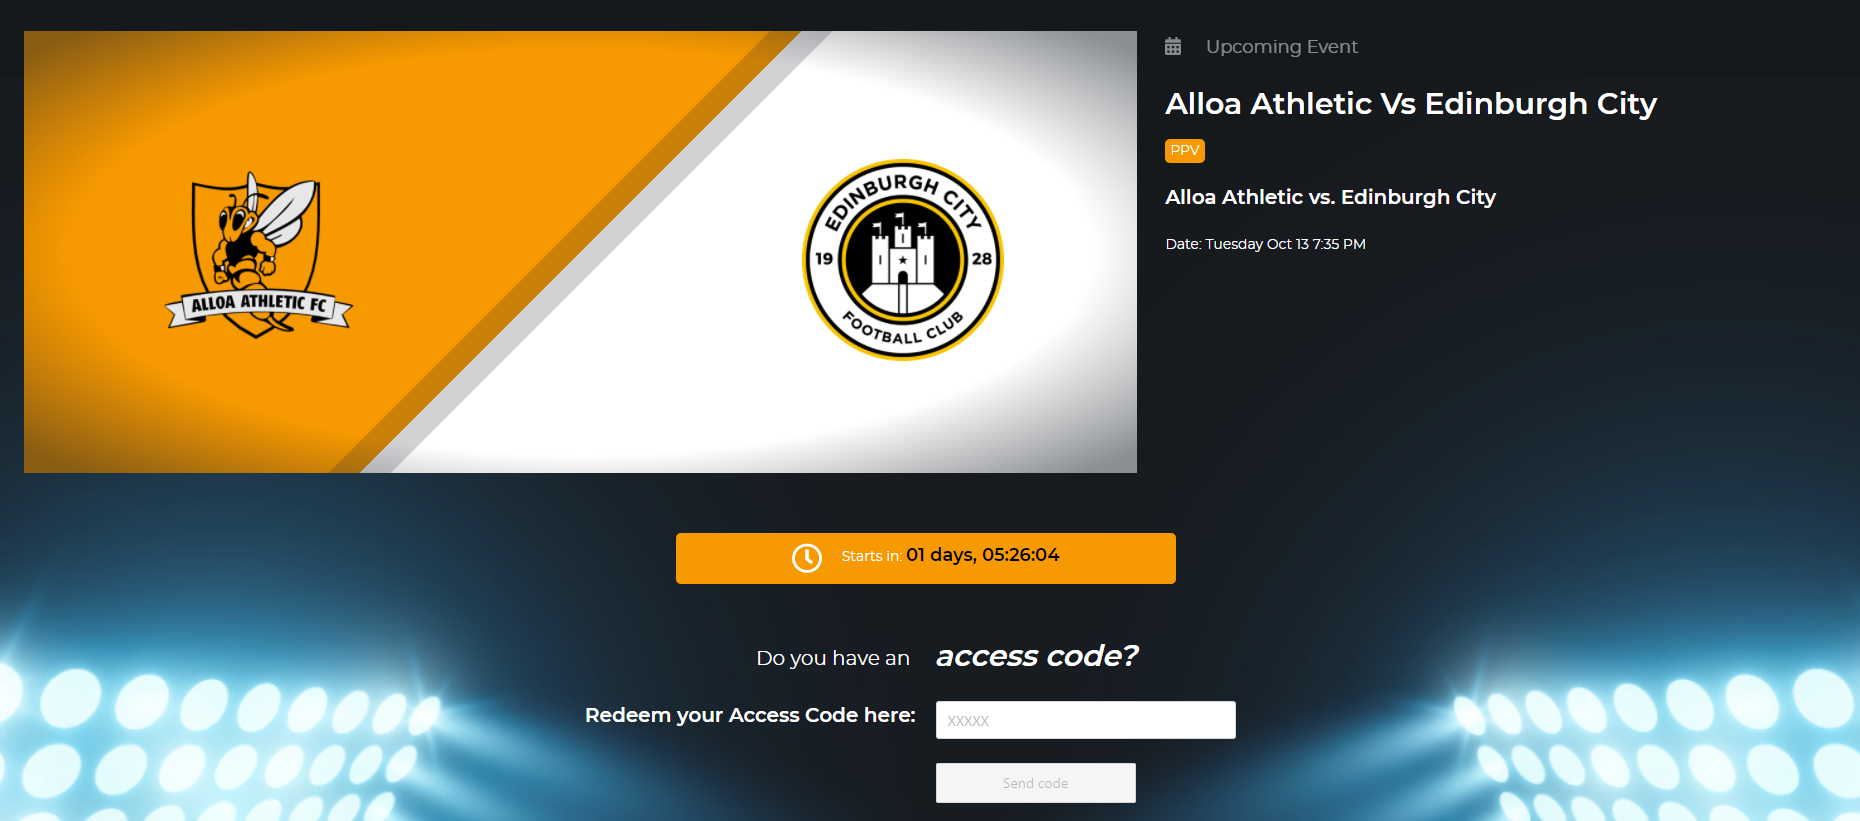Click the Send code button

pyautogui.click(x=1035, y=783)
